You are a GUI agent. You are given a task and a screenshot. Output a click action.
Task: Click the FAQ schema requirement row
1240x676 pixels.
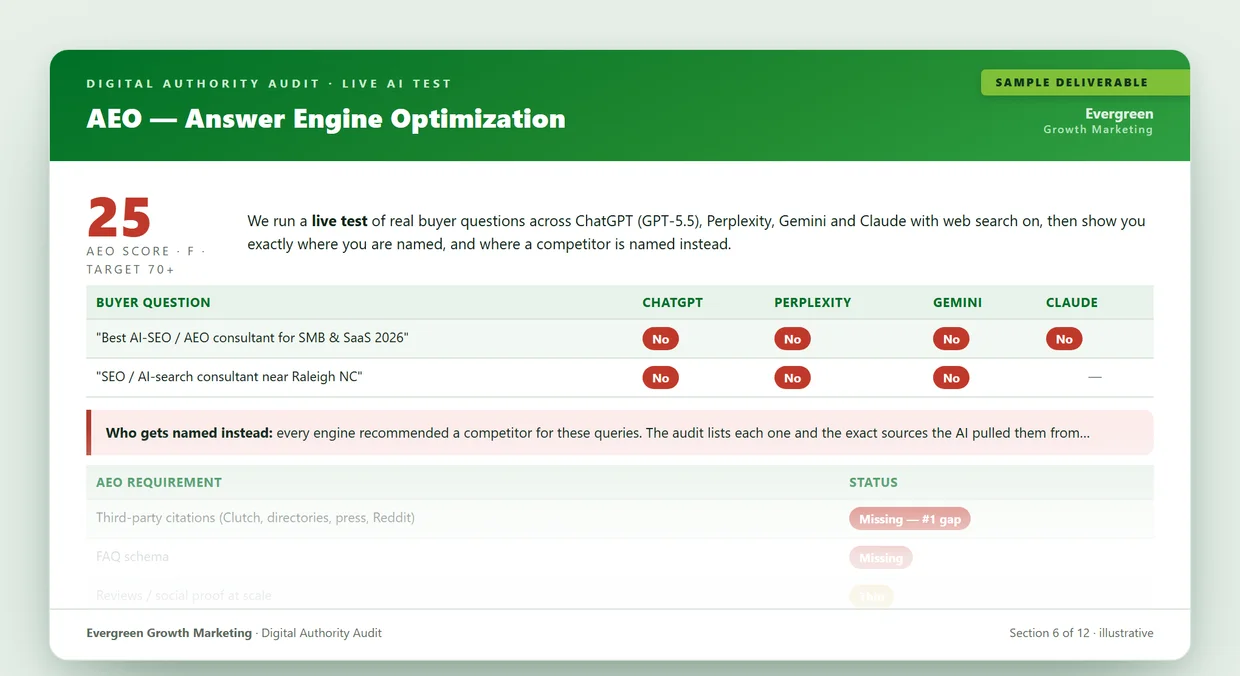[620, 557]
